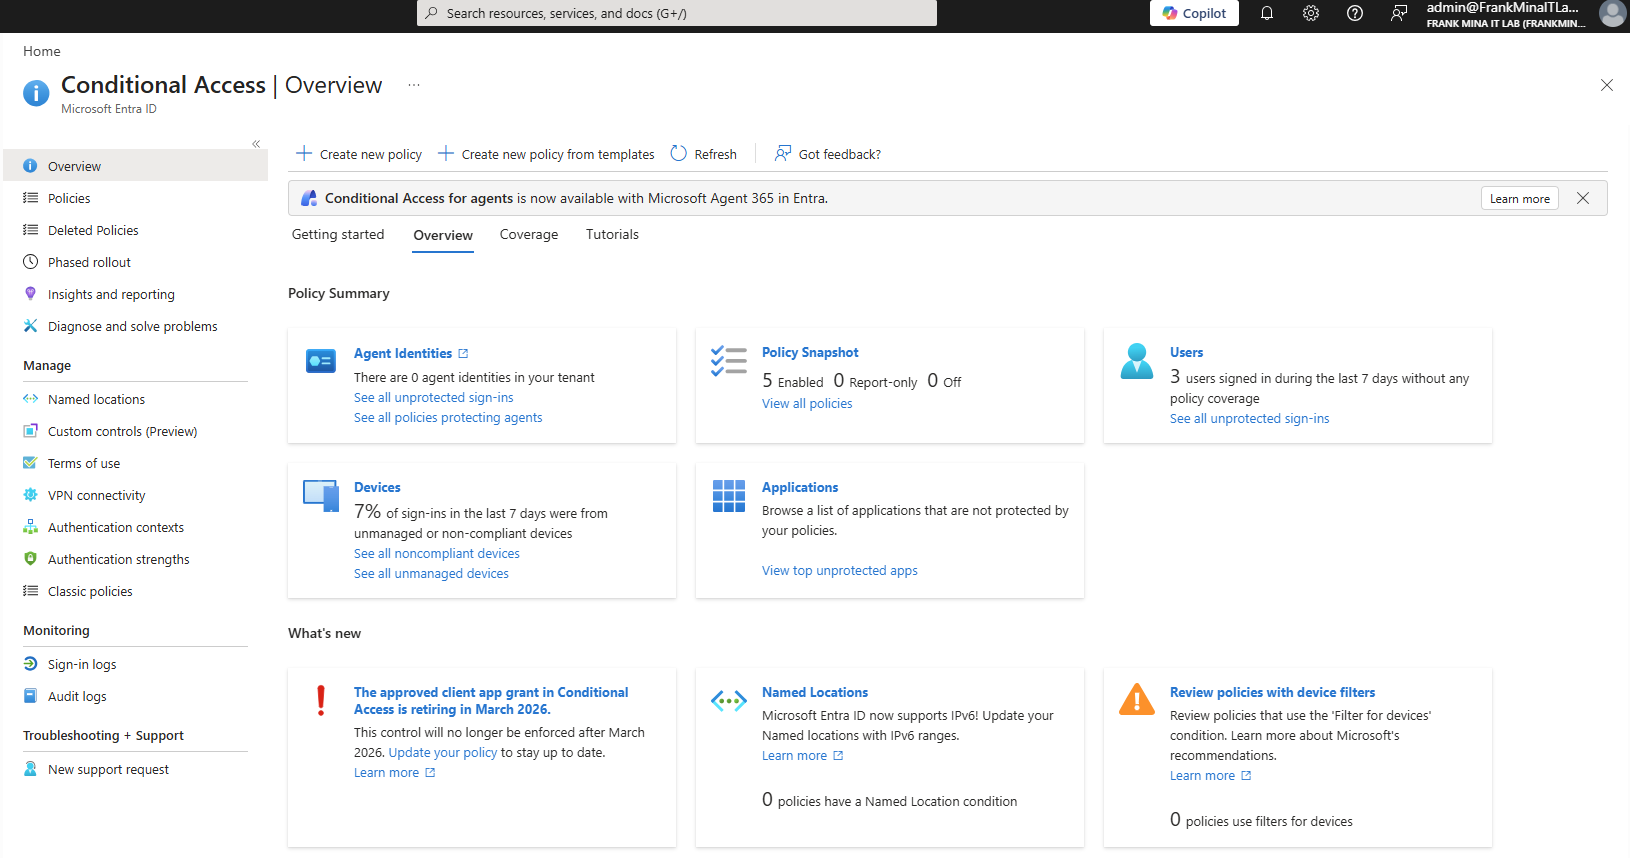This screenshot has width=1630, height=858.
Task: Open Learn more link under Named Locations
Action: 802,755
